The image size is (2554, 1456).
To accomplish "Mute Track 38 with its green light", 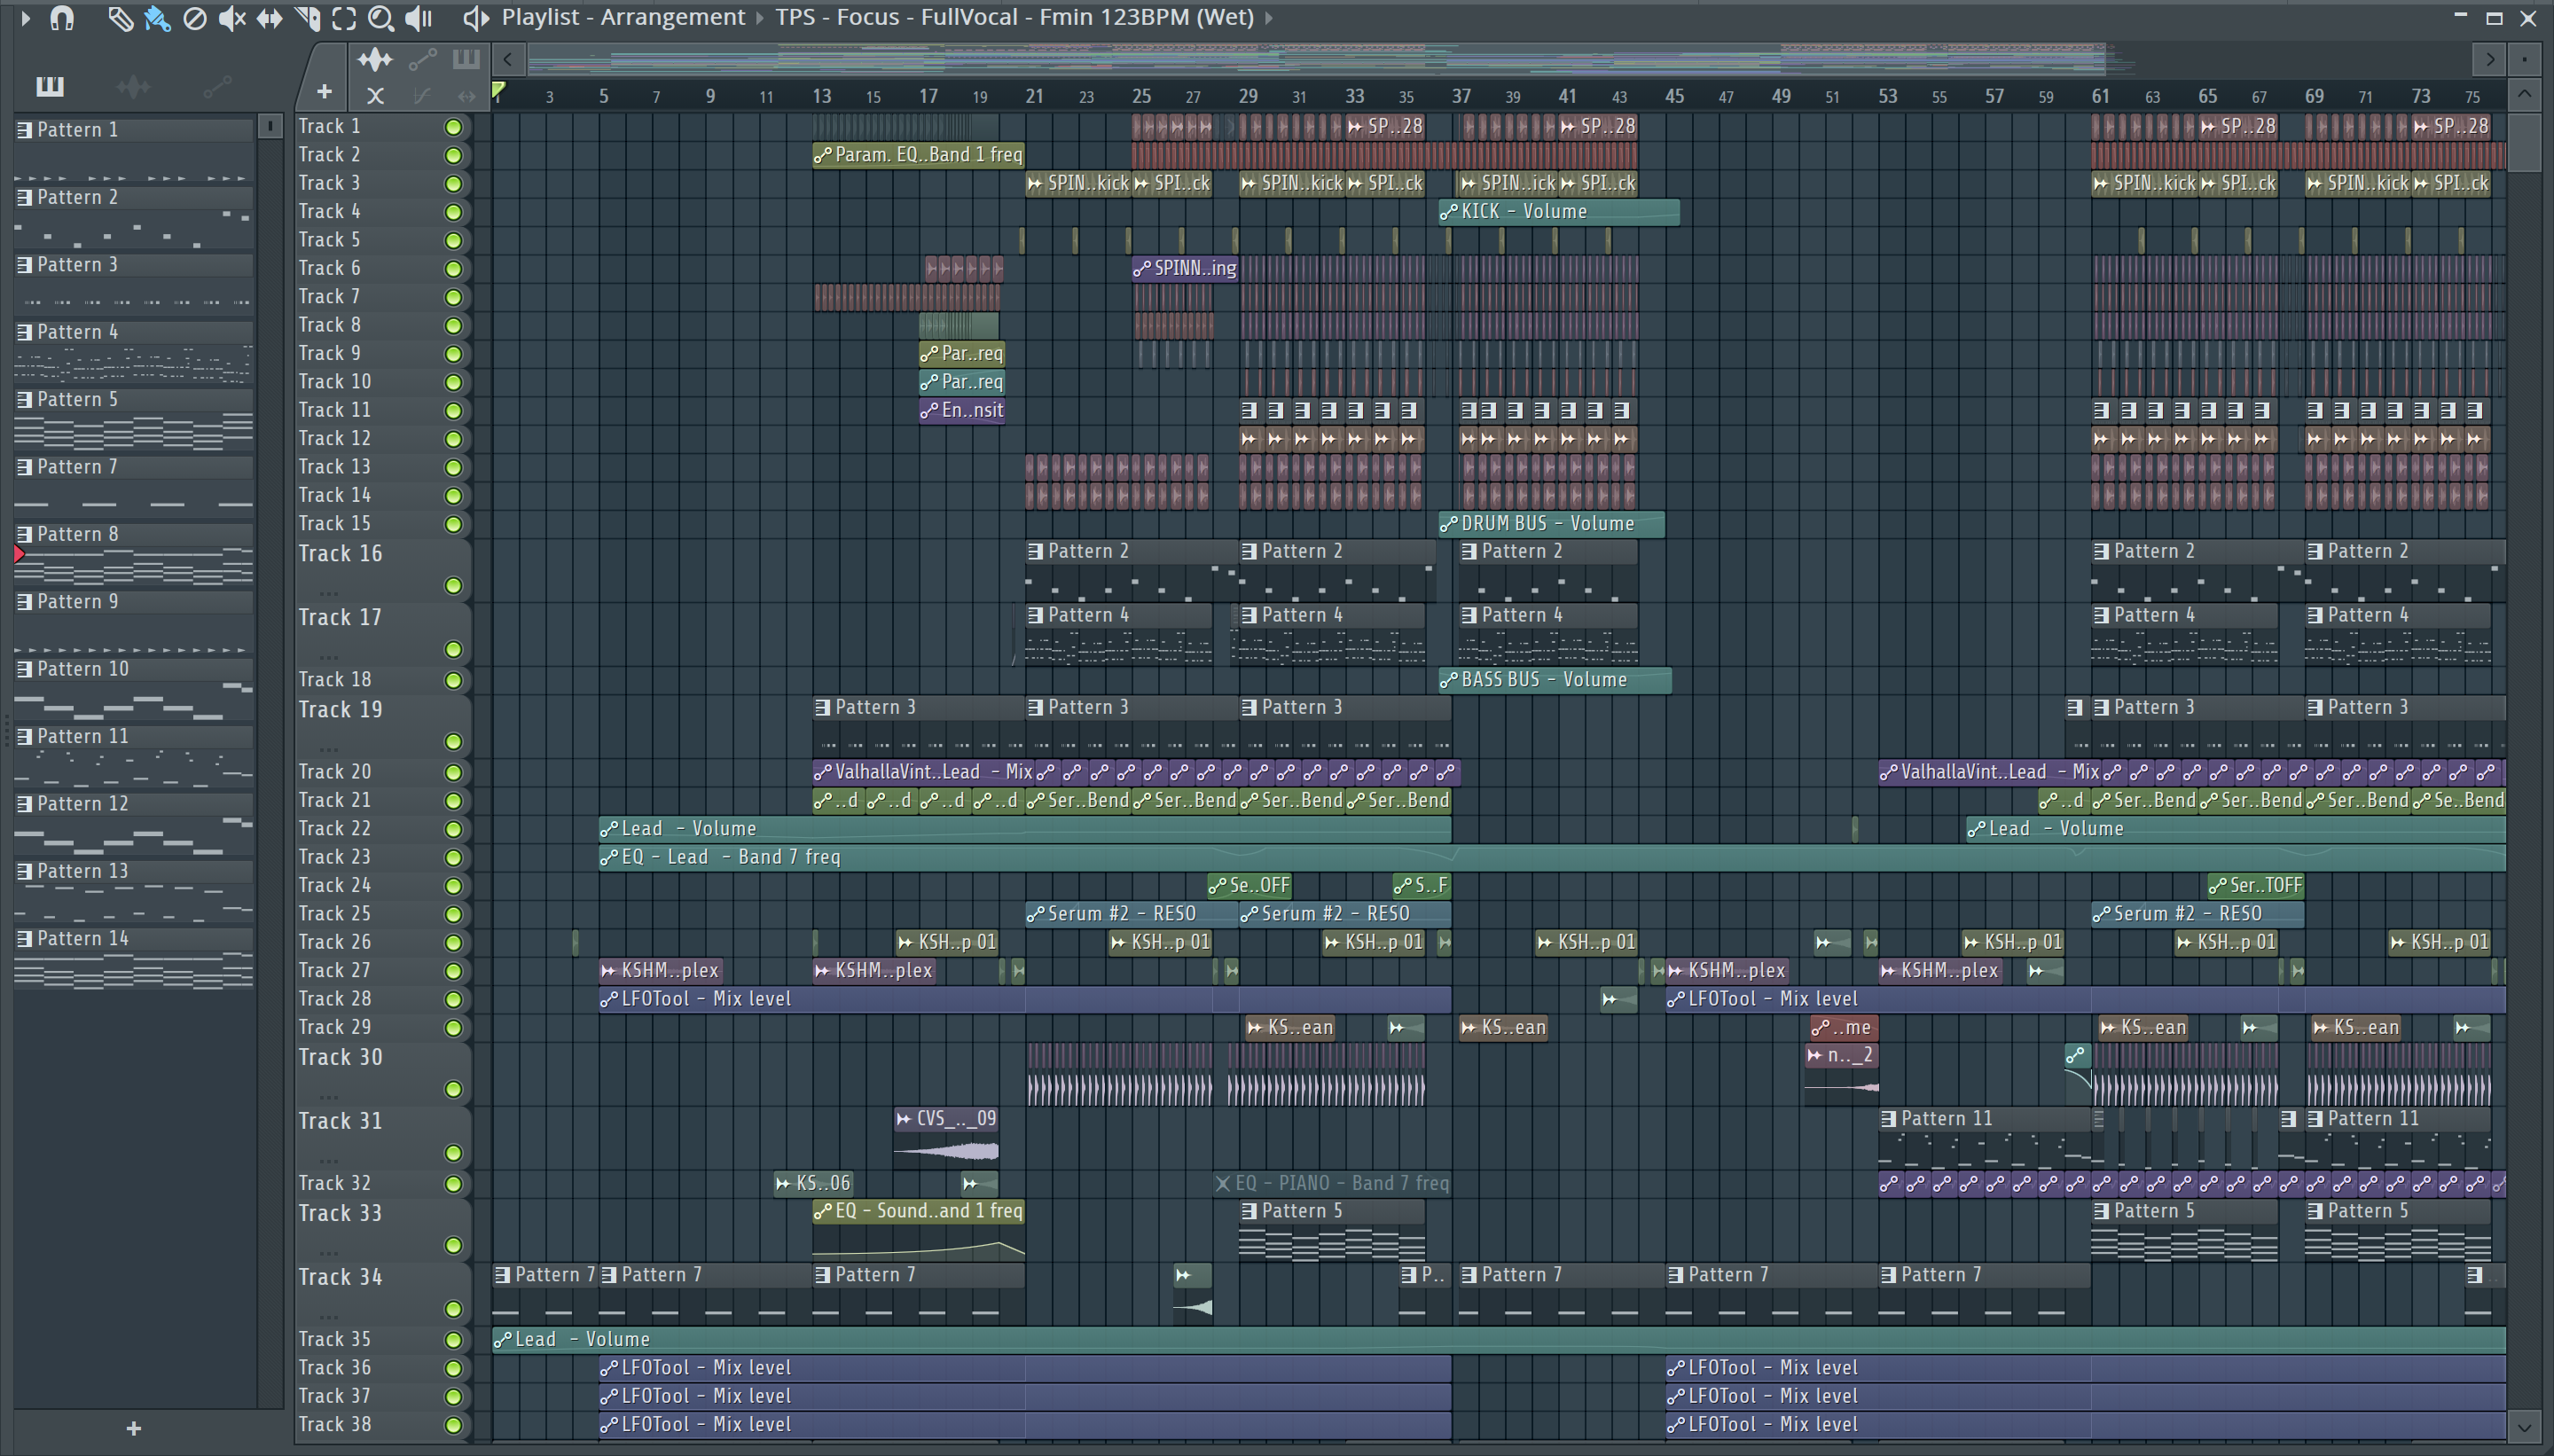I will click(x=453, y=1426).
